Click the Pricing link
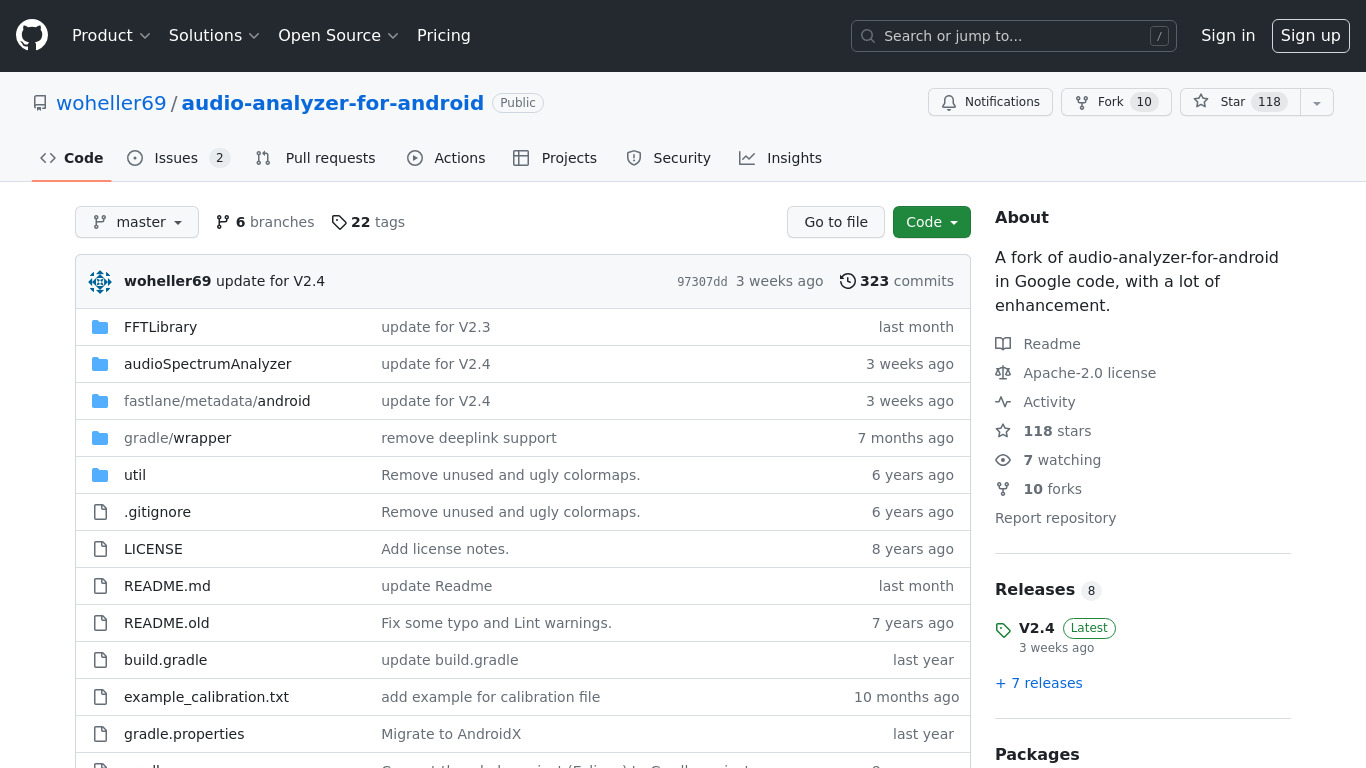 tap(444, 36)
